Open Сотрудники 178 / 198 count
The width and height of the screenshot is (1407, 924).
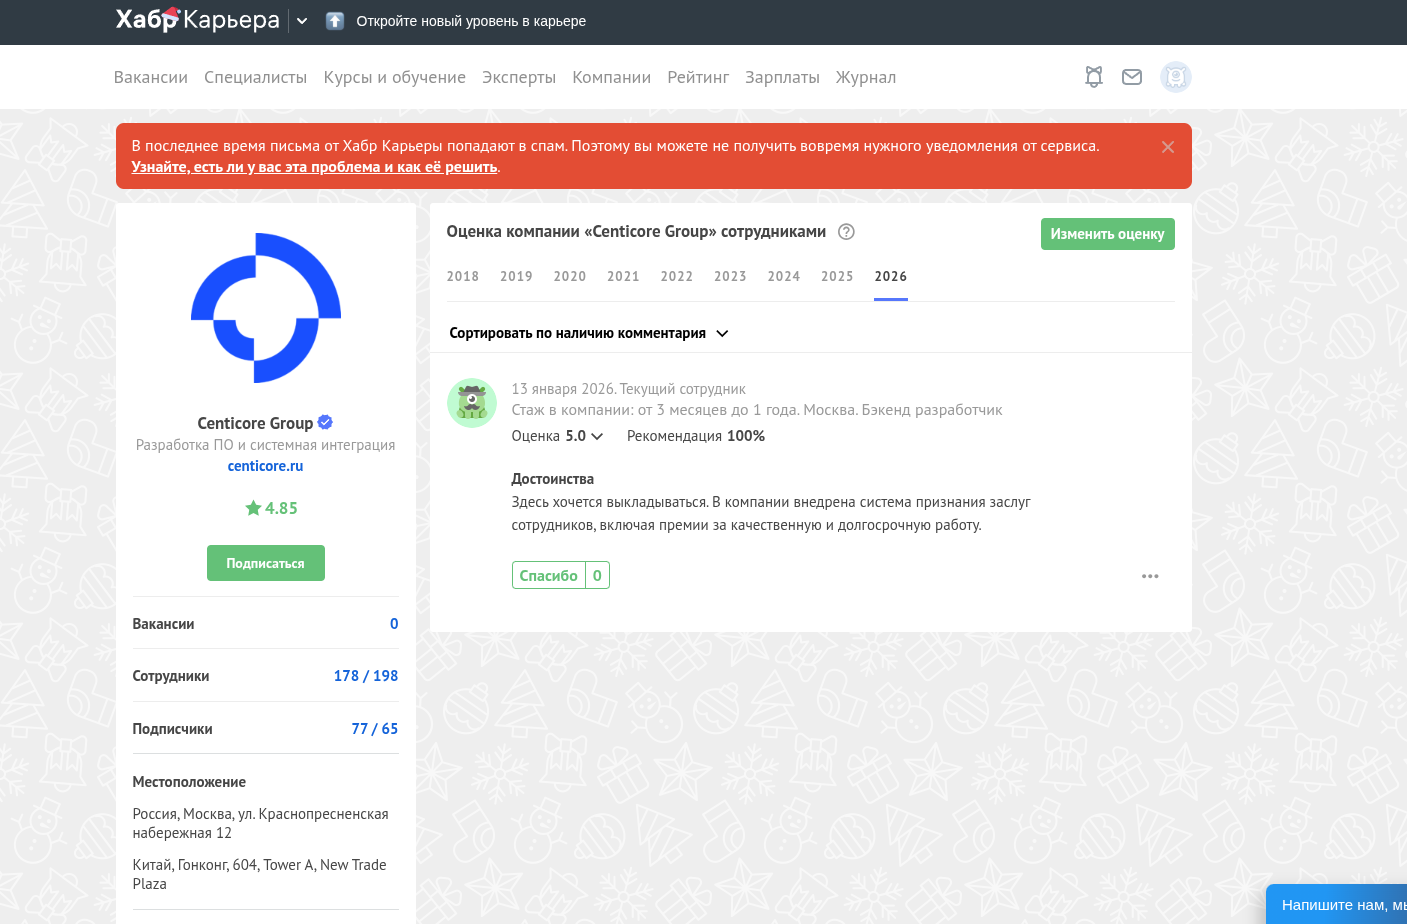pyautogui.click(x=266, y=676)
